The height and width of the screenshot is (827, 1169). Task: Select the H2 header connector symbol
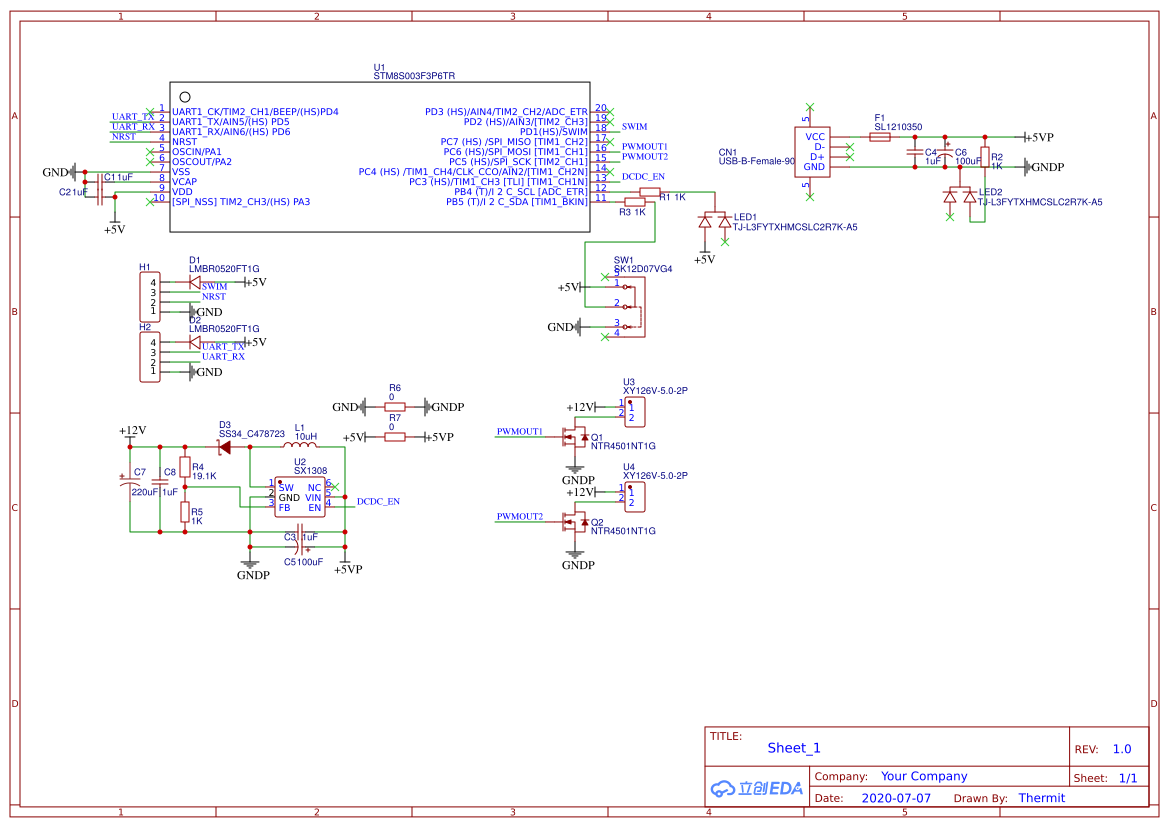pyautogui.click(x=150, y=356)
